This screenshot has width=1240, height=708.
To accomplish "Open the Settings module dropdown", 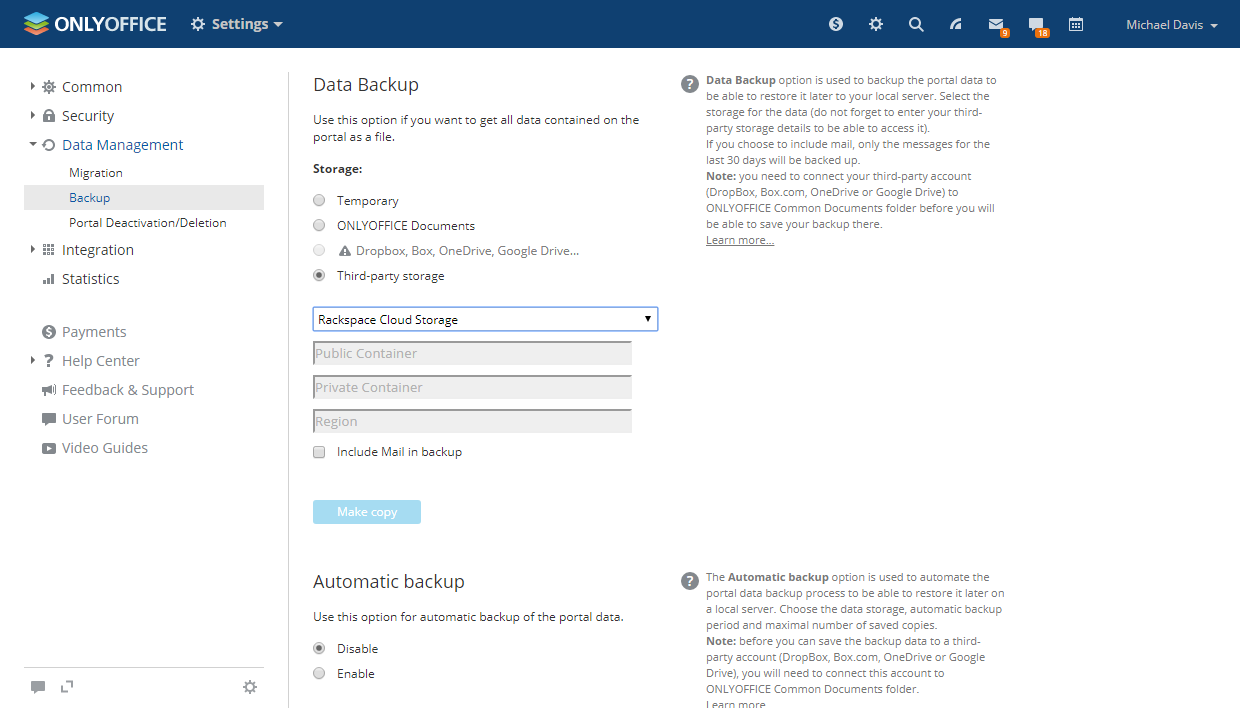I will click(237, 24).
